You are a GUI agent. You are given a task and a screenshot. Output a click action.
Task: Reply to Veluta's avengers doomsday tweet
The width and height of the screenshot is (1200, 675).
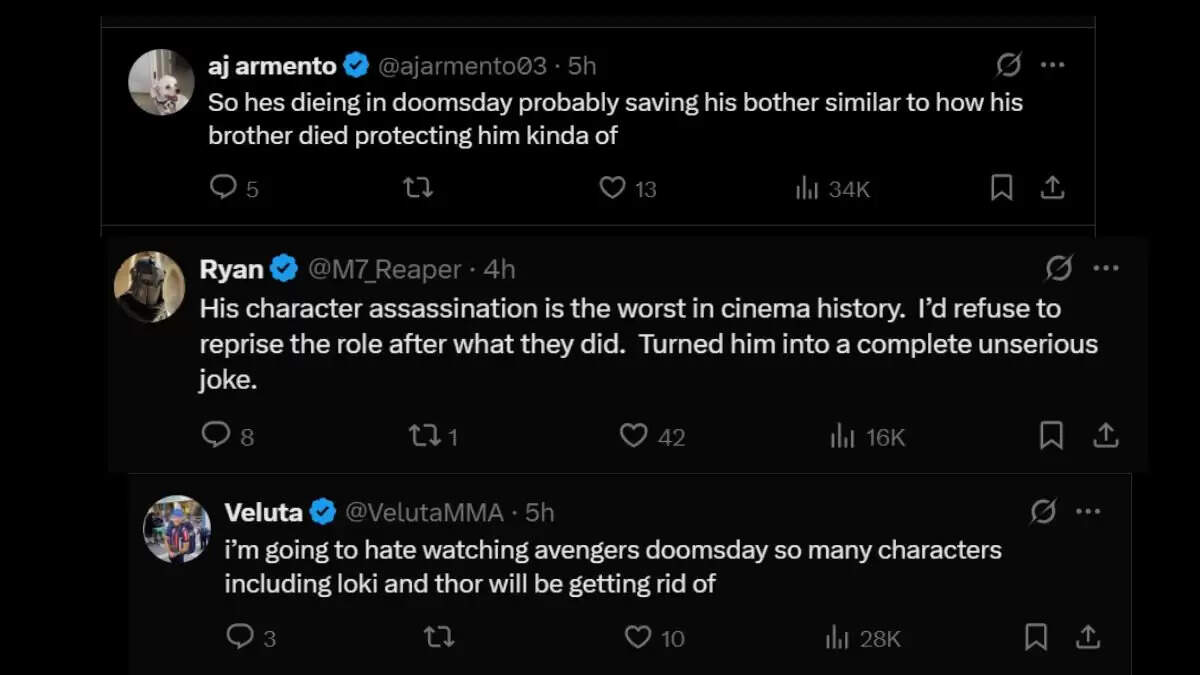point(239,636)
